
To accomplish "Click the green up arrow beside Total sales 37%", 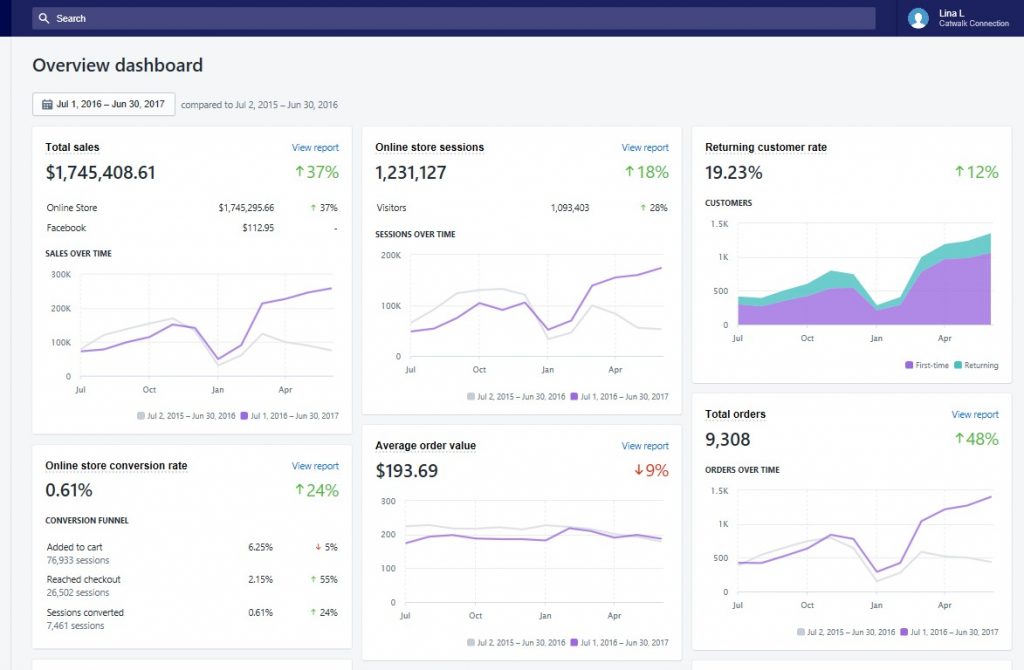I will pyautogui.click(x=298, y=172).
